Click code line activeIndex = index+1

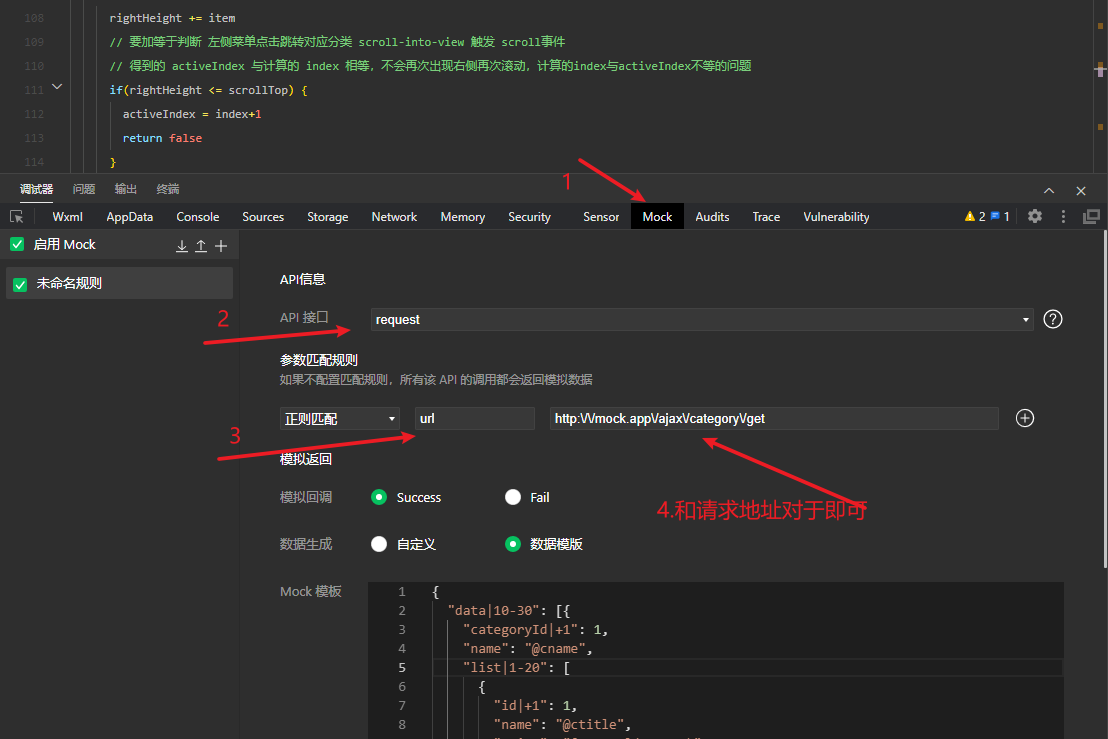[x=192, y=114]
